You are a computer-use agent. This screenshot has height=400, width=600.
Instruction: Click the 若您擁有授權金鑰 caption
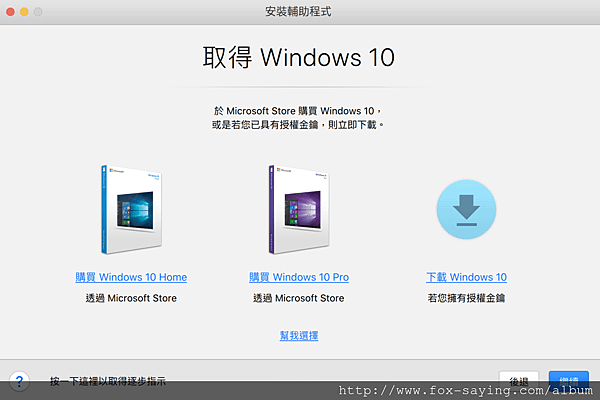[x=466, y=298]
